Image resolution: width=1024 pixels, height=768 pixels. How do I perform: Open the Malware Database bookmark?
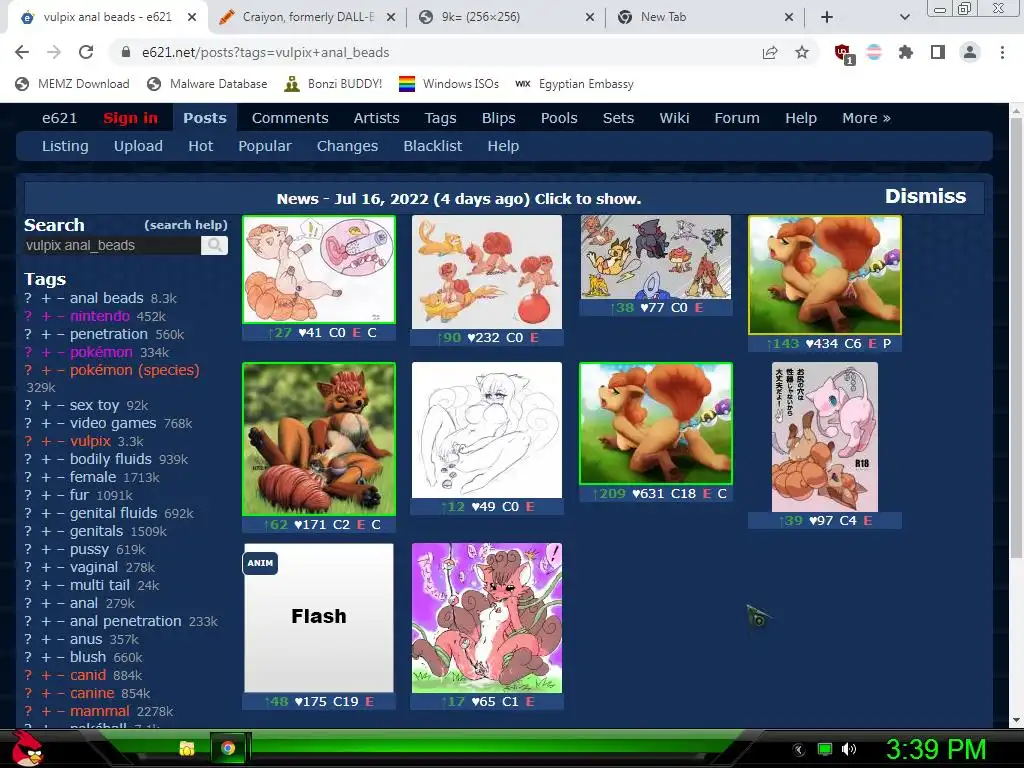207,84
